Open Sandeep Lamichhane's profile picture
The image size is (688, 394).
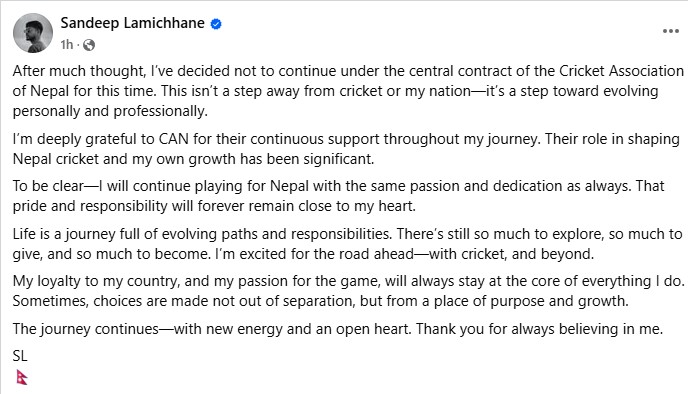point(33,33)
